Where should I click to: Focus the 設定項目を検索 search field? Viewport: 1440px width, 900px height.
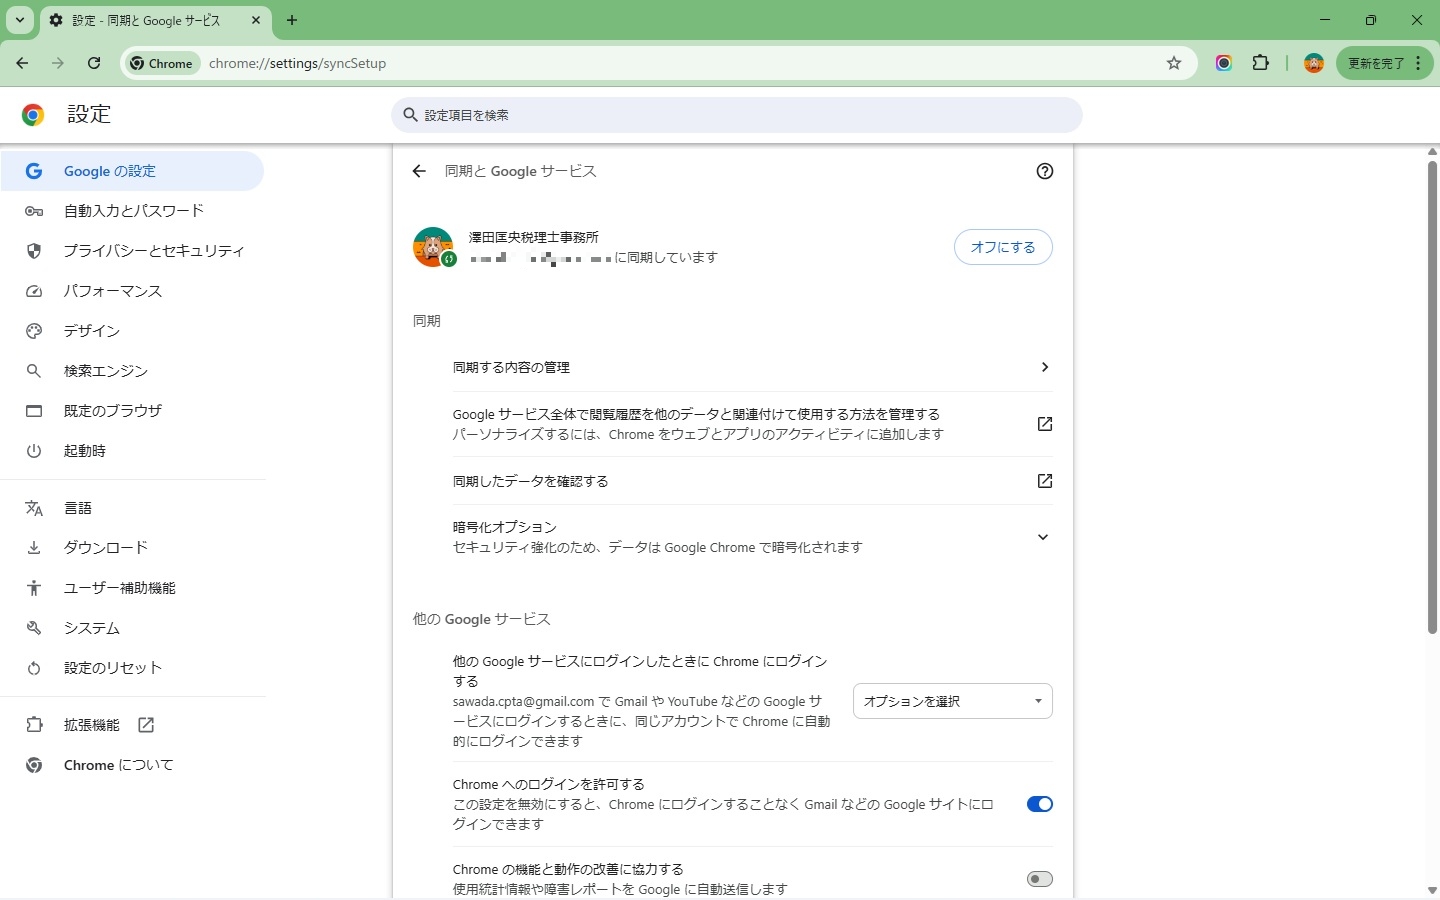coord(737,115)
